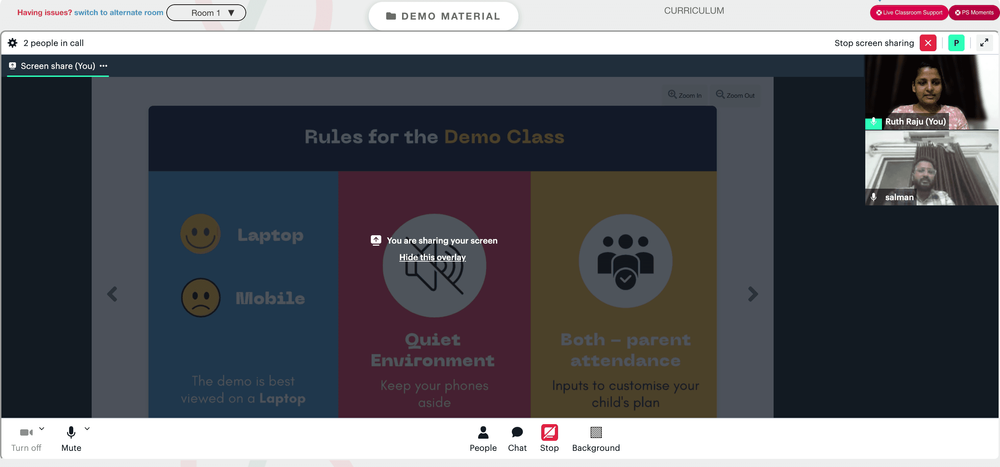The width and height of the screenshot is (1000, 467).
Task: Click the red stop screen sharing X button
Action: (928, 43)
